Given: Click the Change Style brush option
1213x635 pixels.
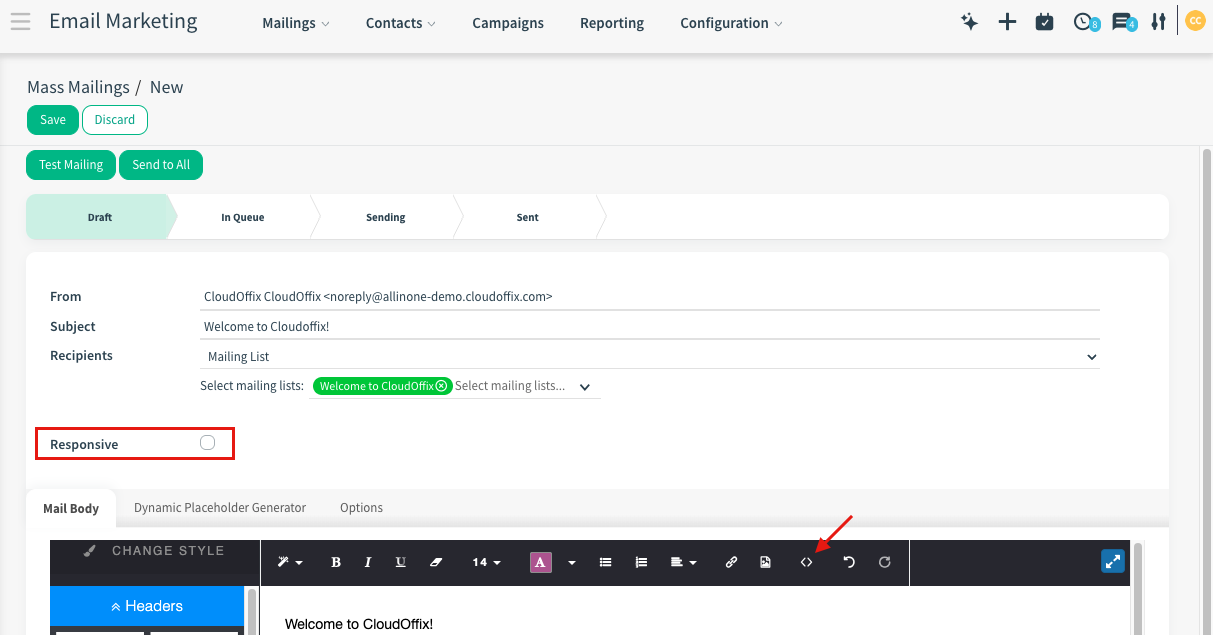Looking at the screenshot, I should [x=154, y=551].
